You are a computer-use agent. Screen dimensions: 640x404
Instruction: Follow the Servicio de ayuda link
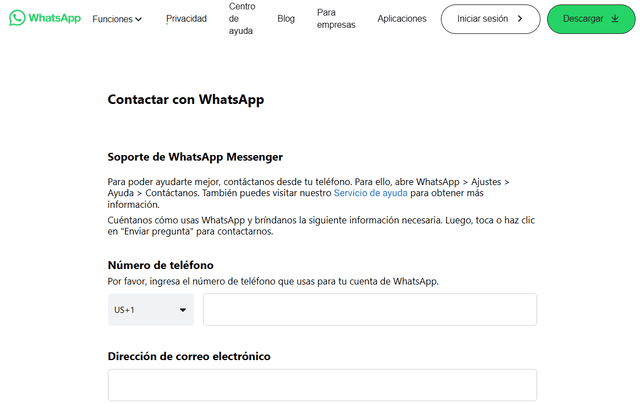coord(370,195)
